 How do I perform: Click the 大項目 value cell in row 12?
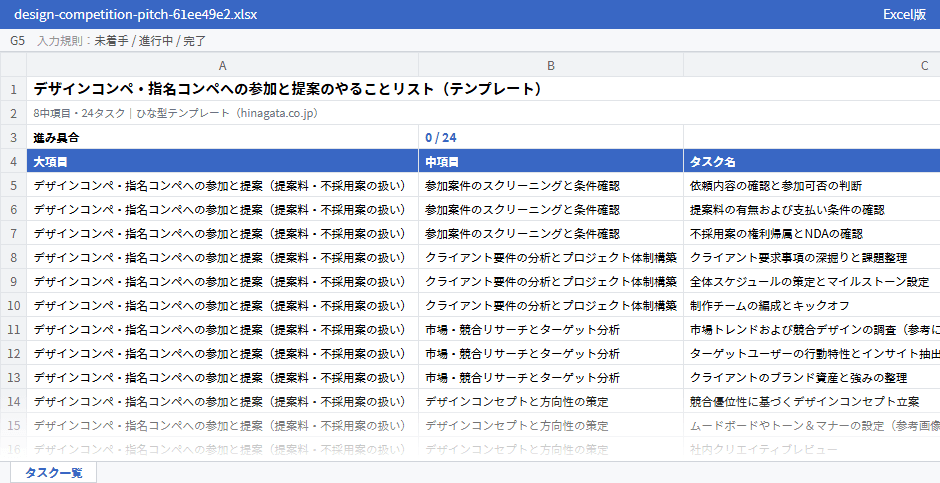click(x=222, y=353)
